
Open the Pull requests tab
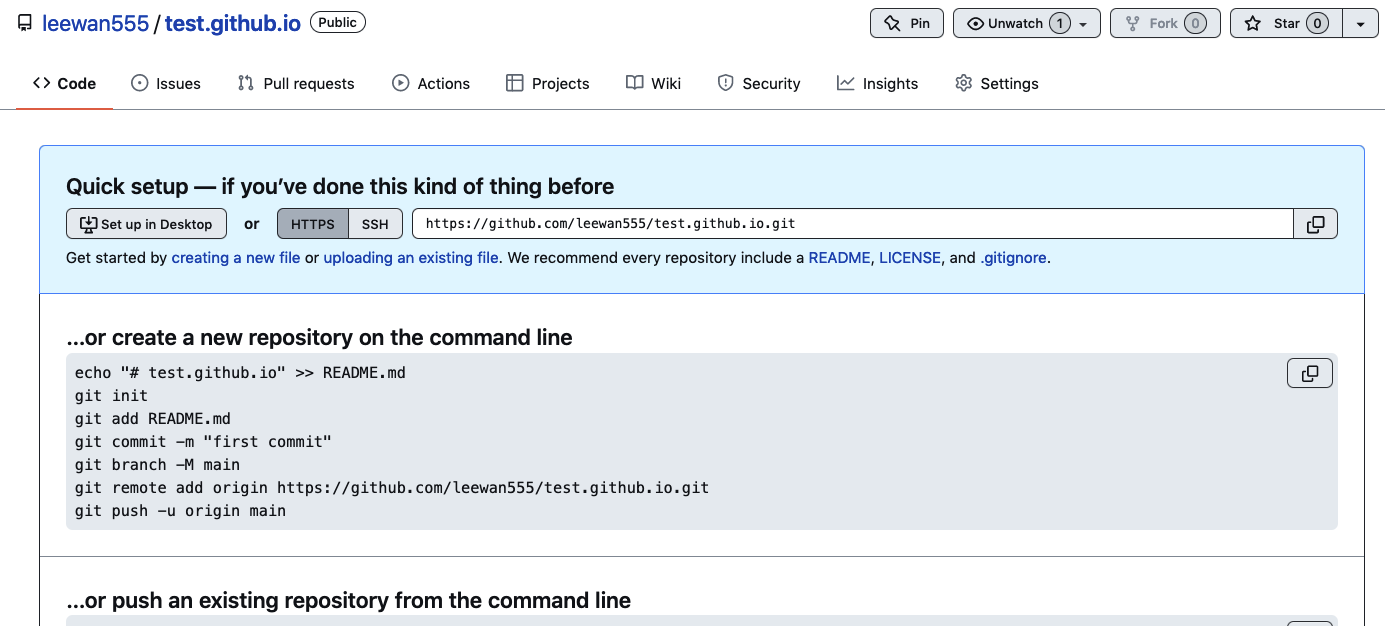click(296, 84)
